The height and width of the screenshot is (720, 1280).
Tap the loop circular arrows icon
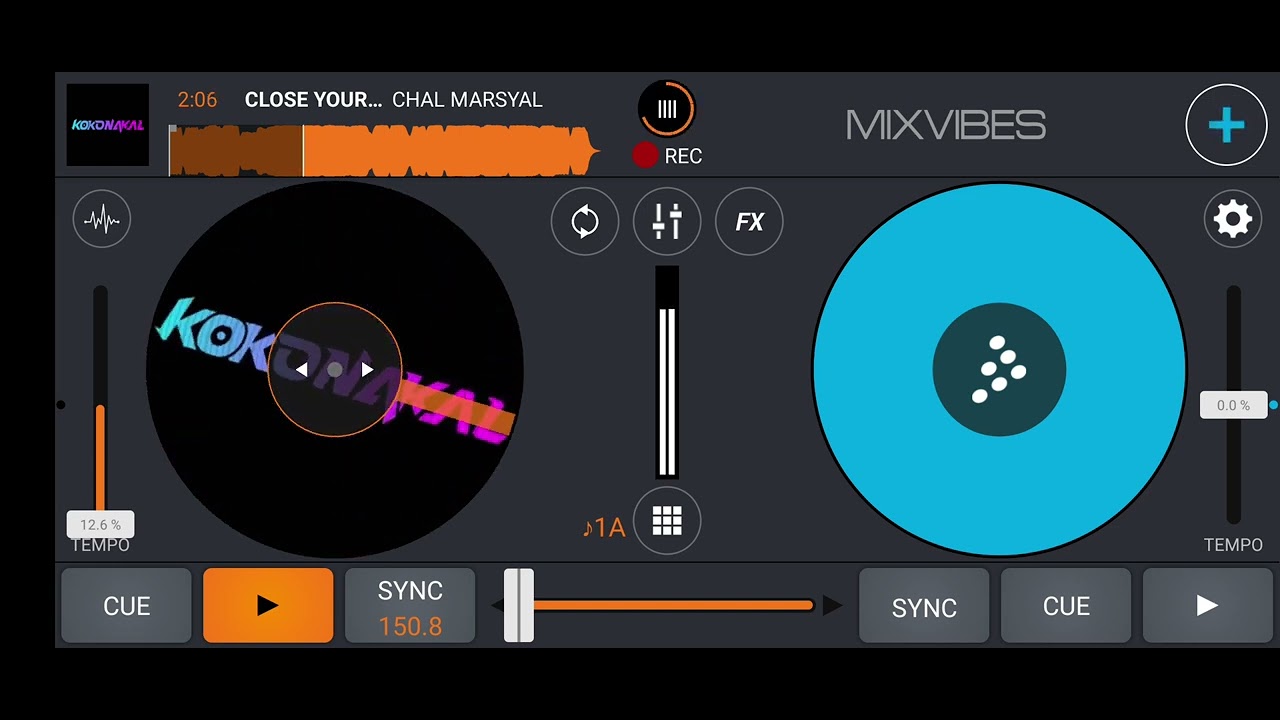(x=585, y=221)
